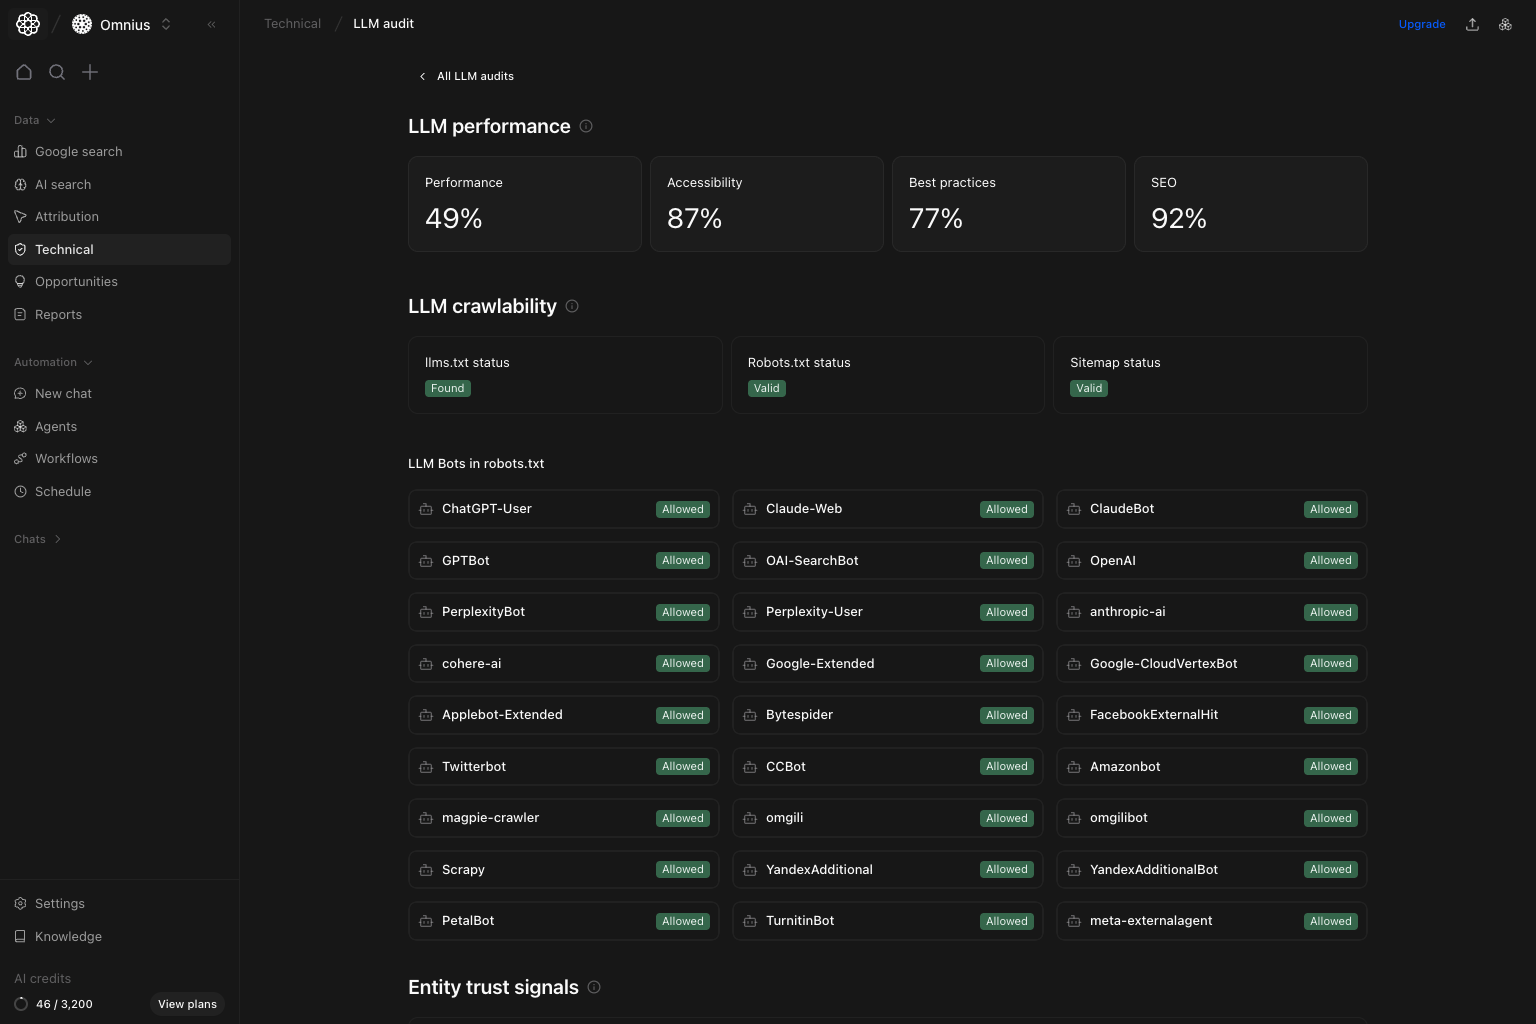Click the plus icon to create new
1536x1024 pixels.
(x=90, y=72)
